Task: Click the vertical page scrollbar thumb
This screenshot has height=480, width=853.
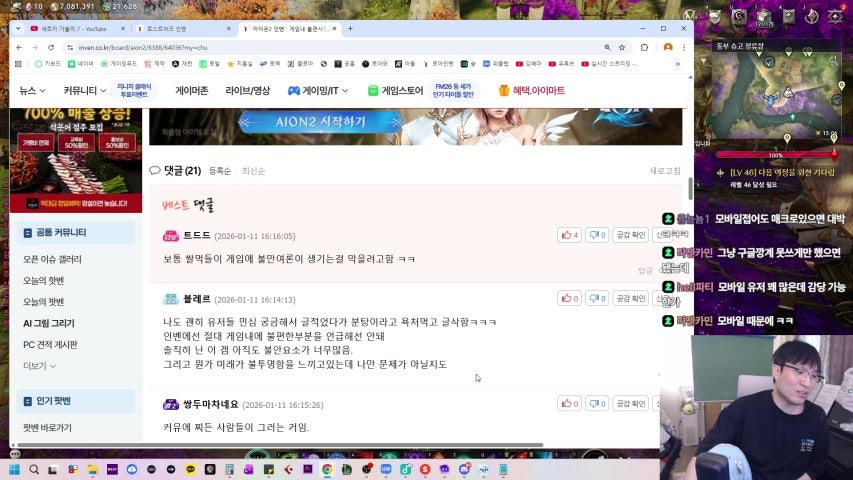Action: (x=690, y=188)
